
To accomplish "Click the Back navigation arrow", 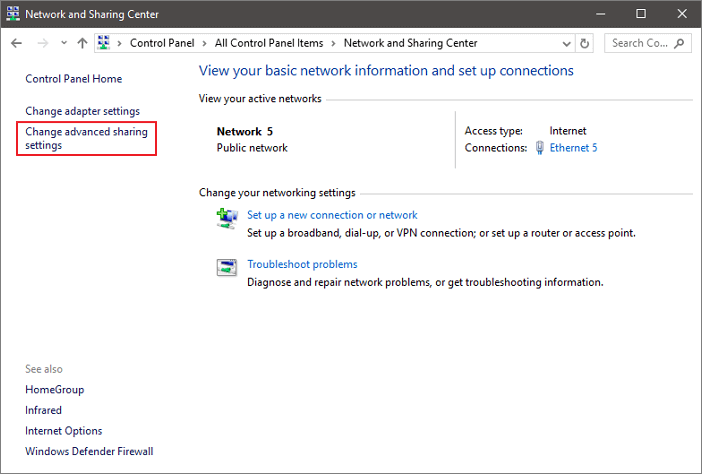I will point(16,43).
